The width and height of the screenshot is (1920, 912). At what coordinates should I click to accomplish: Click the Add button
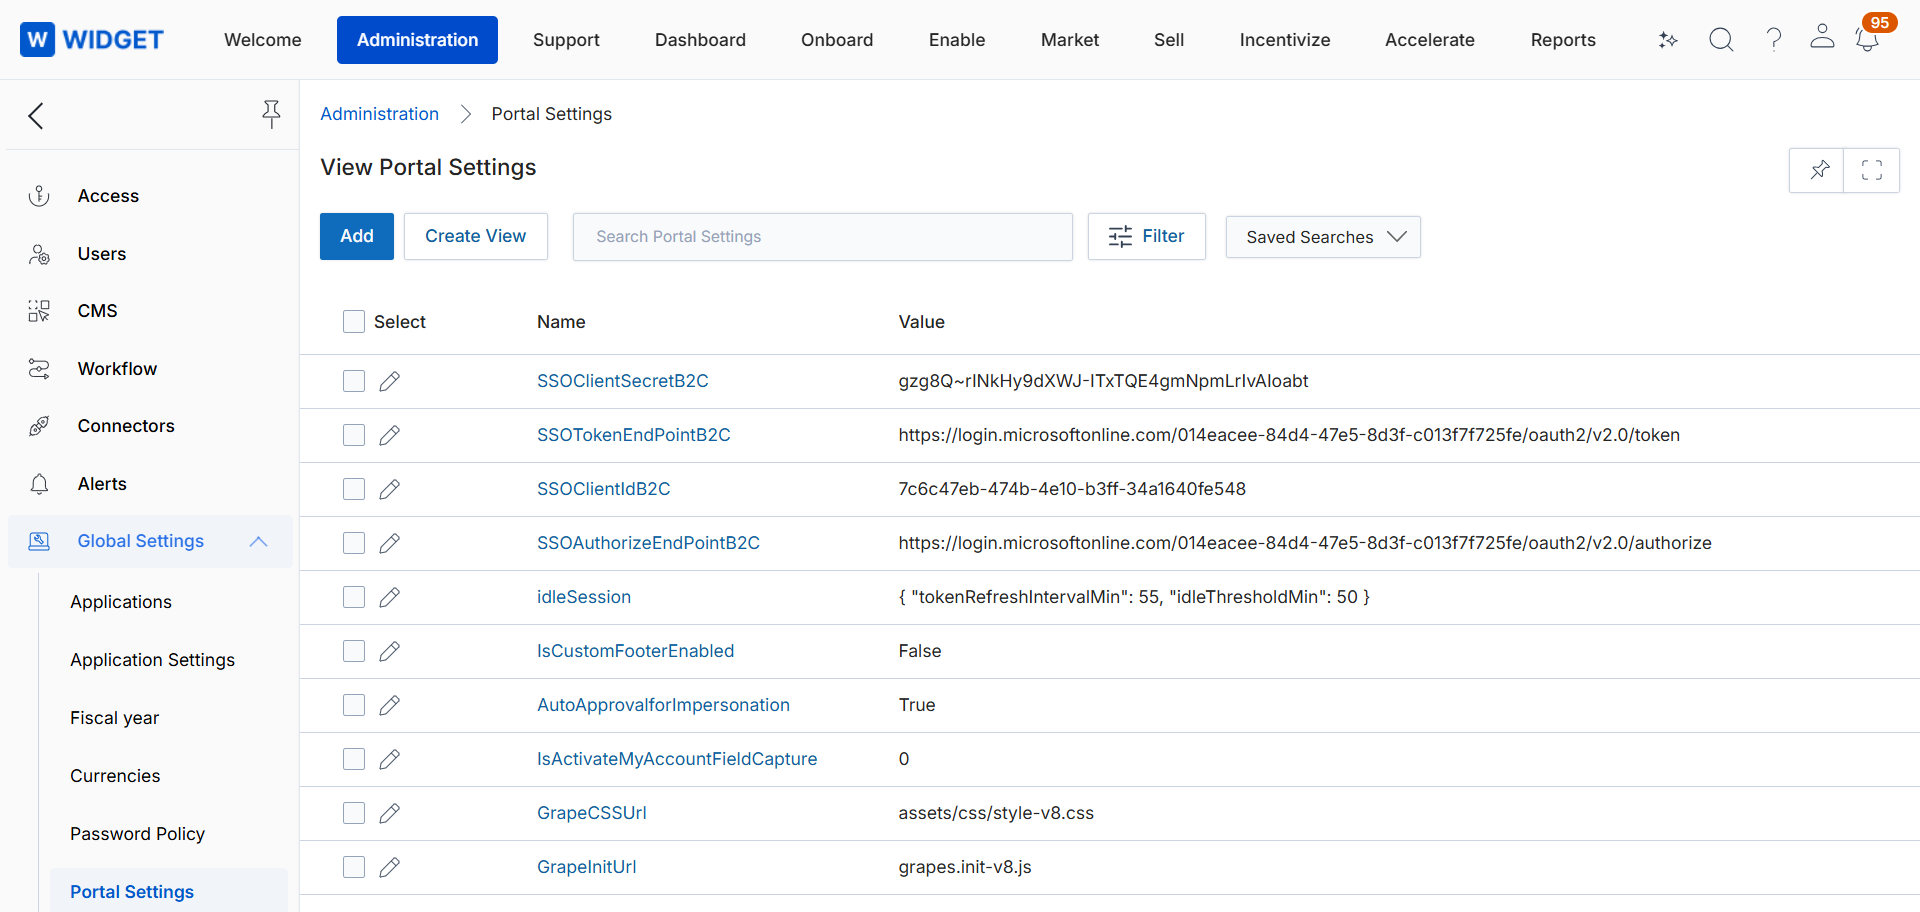(357, 236)
